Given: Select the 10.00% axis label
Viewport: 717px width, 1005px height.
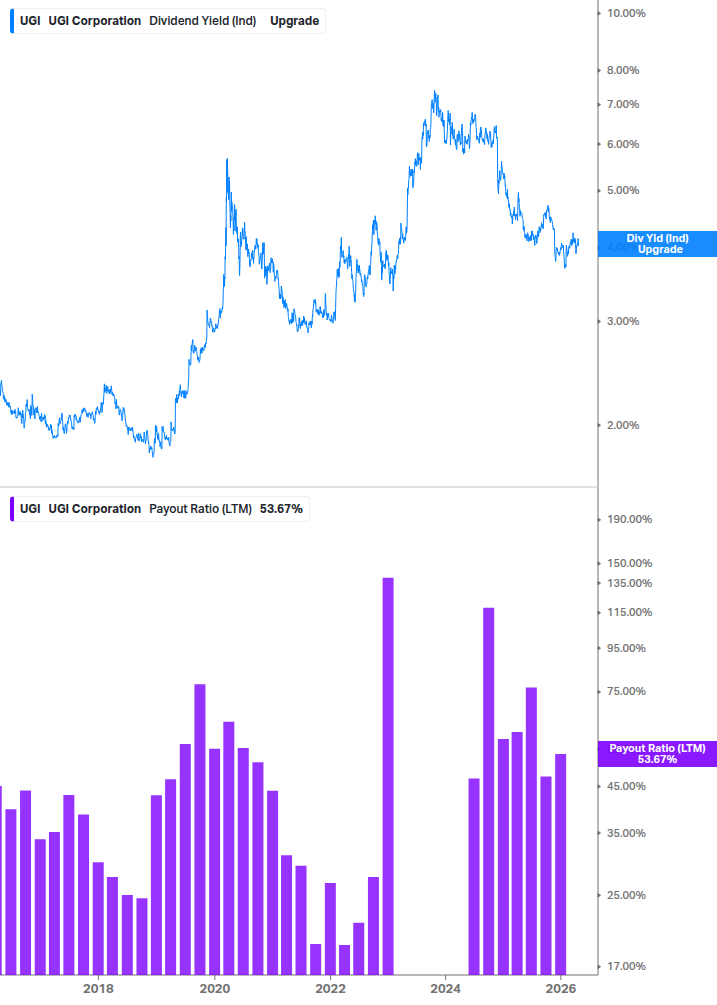Looking at the screenshot, I should pos(625,14).
